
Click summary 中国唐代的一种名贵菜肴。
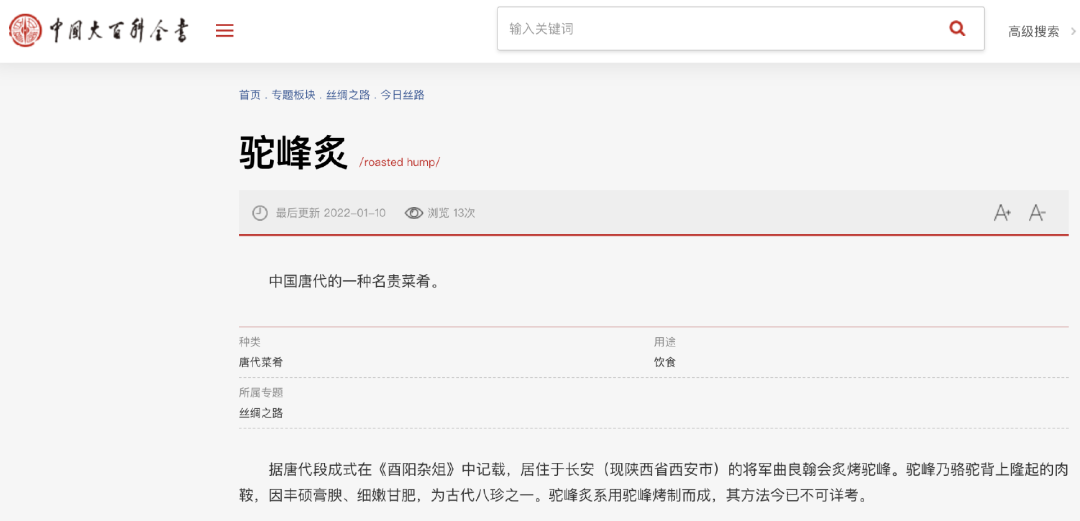[354, 281]
